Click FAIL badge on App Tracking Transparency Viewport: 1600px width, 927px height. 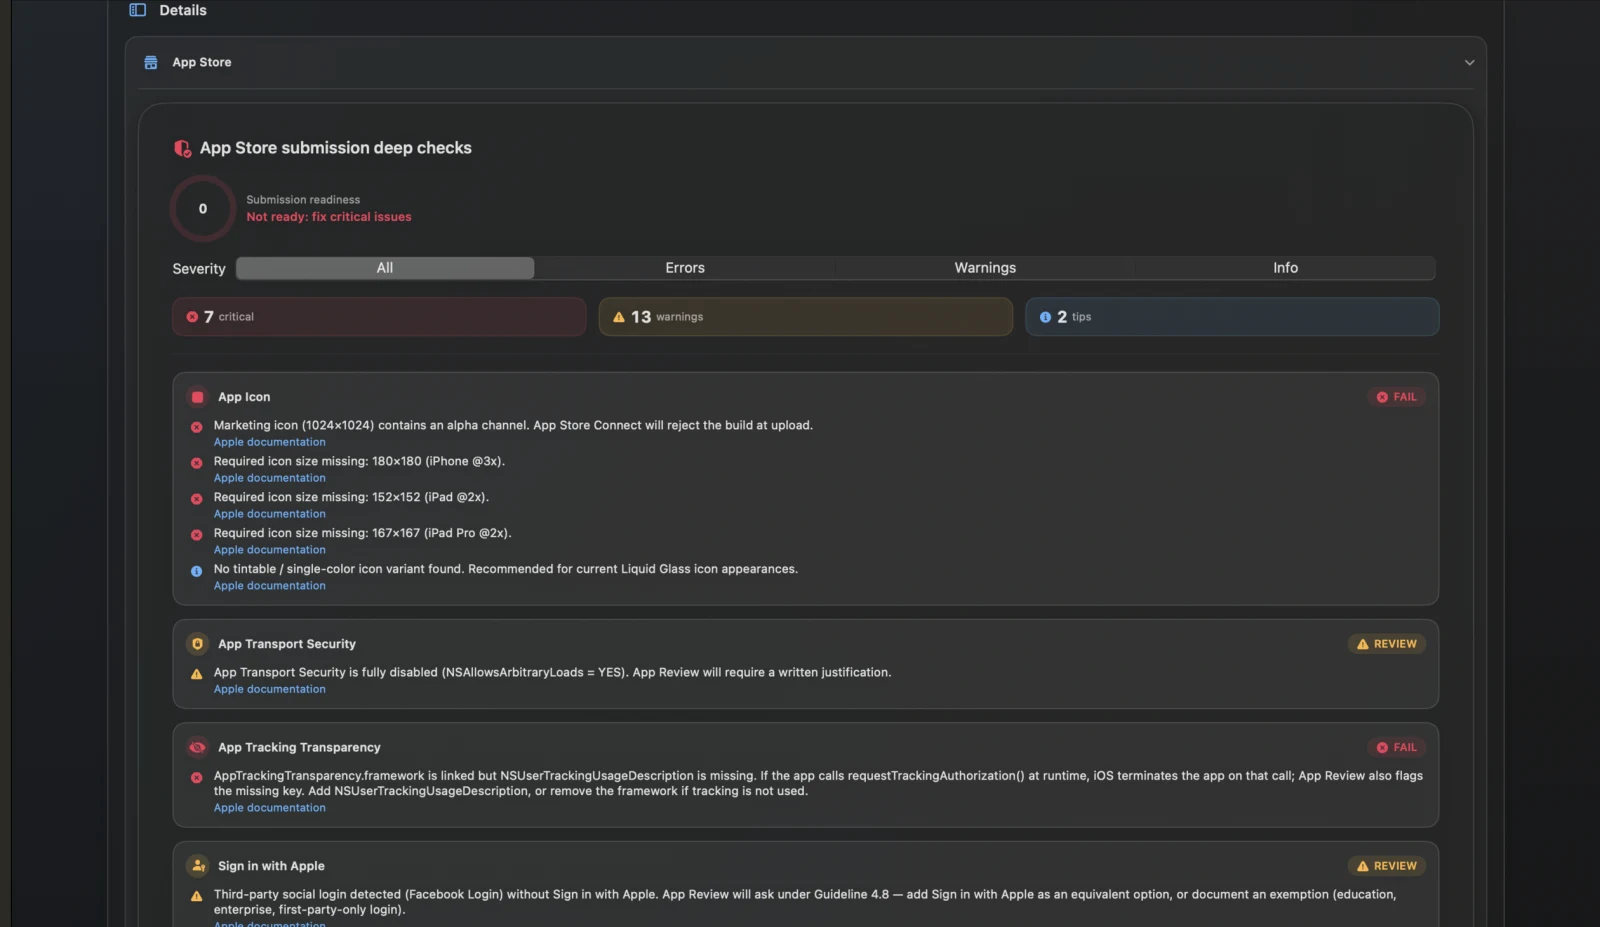point(1396,747)
